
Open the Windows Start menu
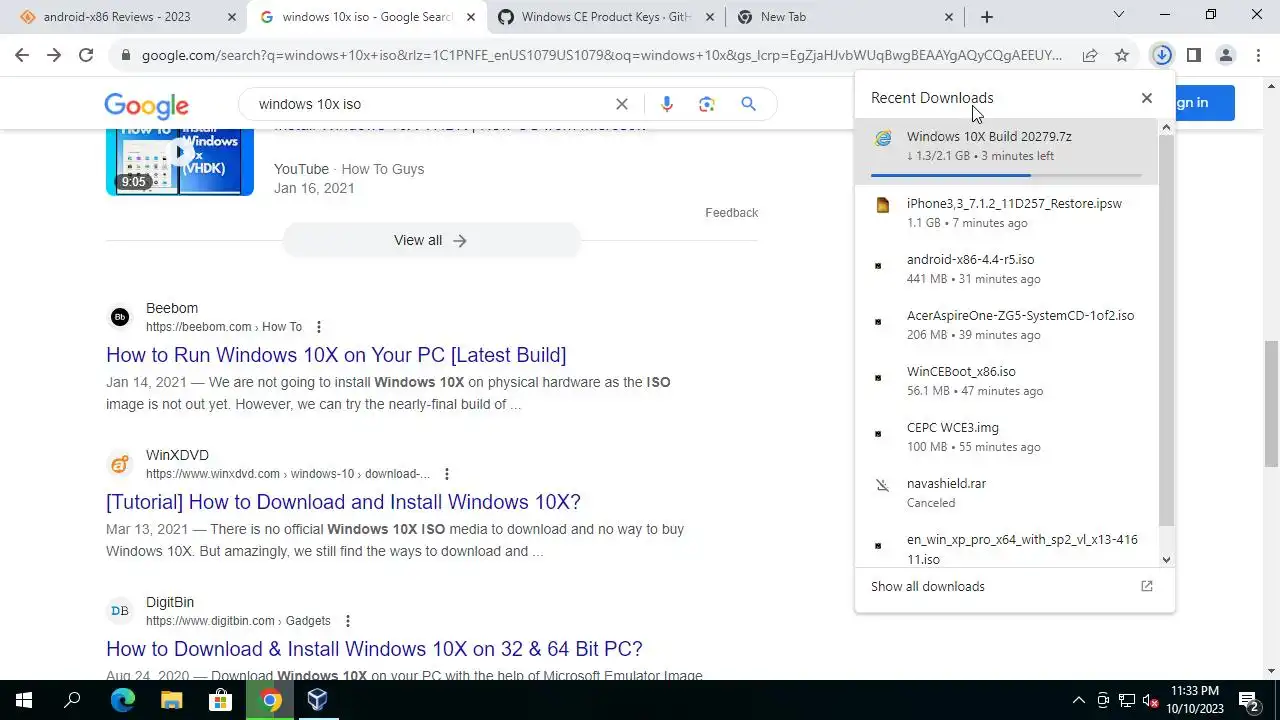click(24, 700)
